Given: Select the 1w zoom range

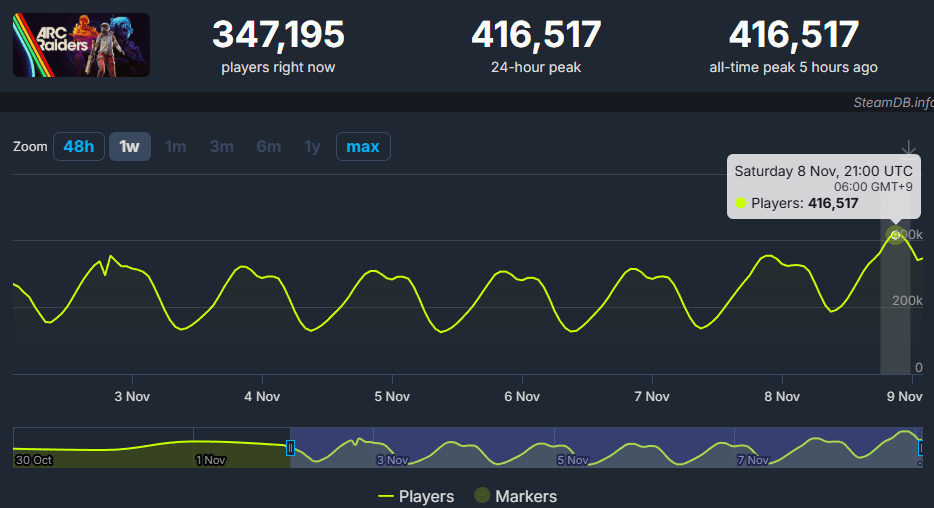Looking at the screenshot, I should [x=129, y=146].
